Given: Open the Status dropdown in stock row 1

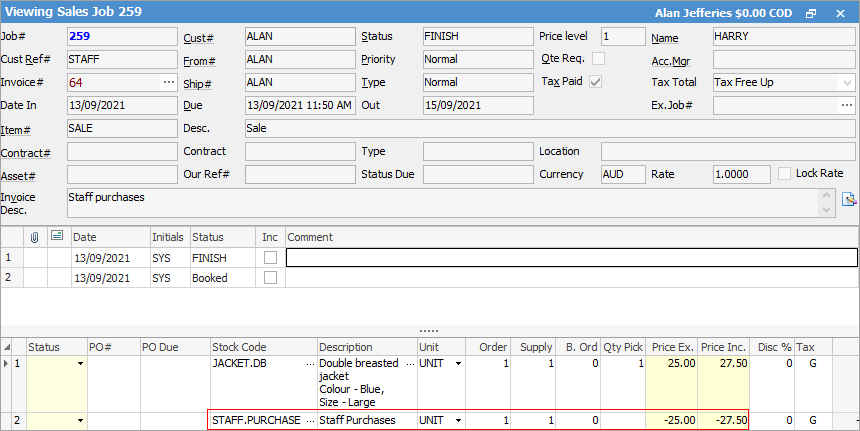Looking at the screenshot, I should (x=79, y=364).
